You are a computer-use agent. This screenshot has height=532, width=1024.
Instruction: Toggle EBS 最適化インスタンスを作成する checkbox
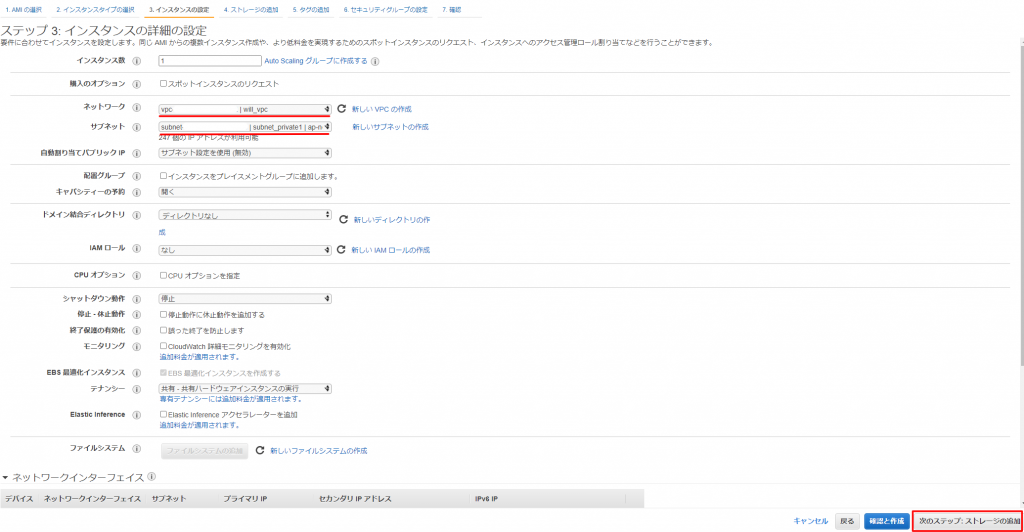163,373
